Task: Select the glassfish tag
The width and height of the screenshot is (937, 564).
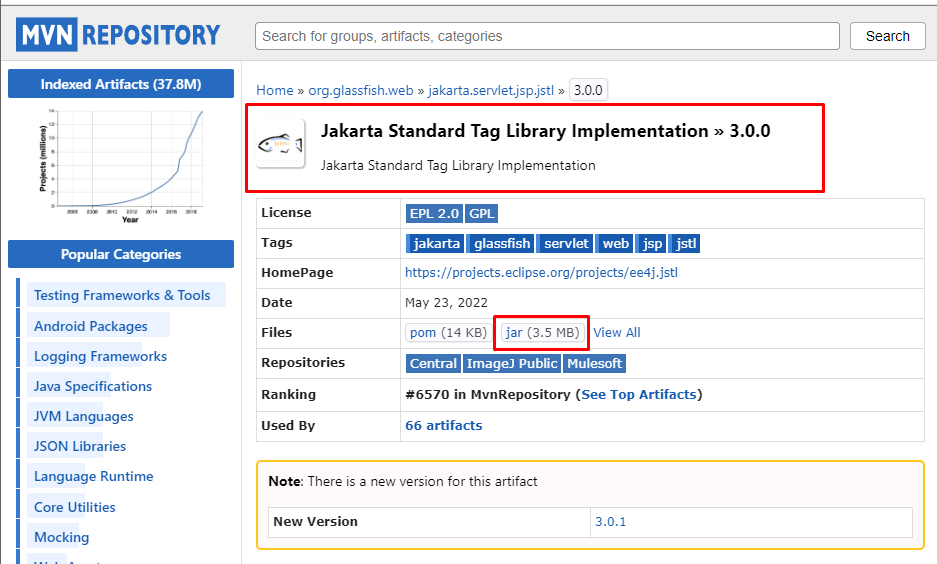Action: (x=501, y=243)
